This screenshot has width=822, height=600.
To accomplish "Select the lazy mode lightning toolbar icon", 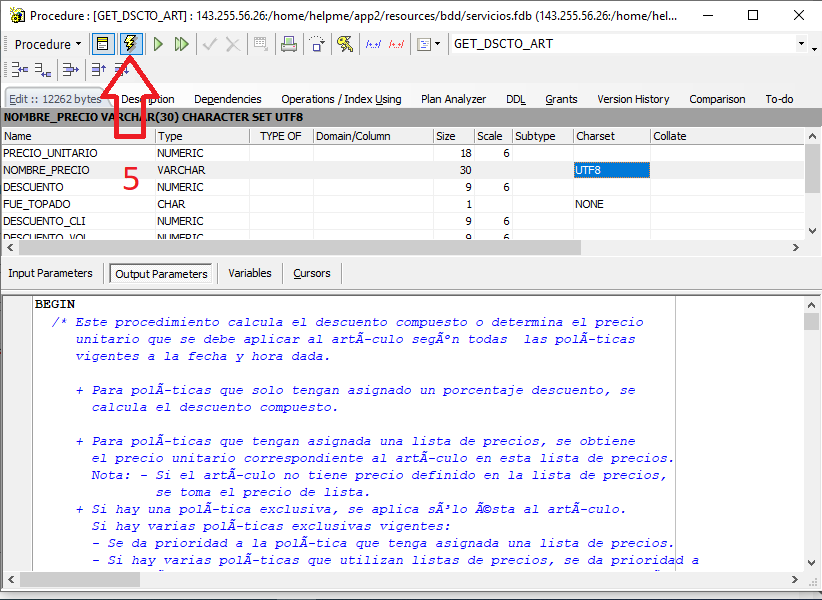I will click(132, 44).
